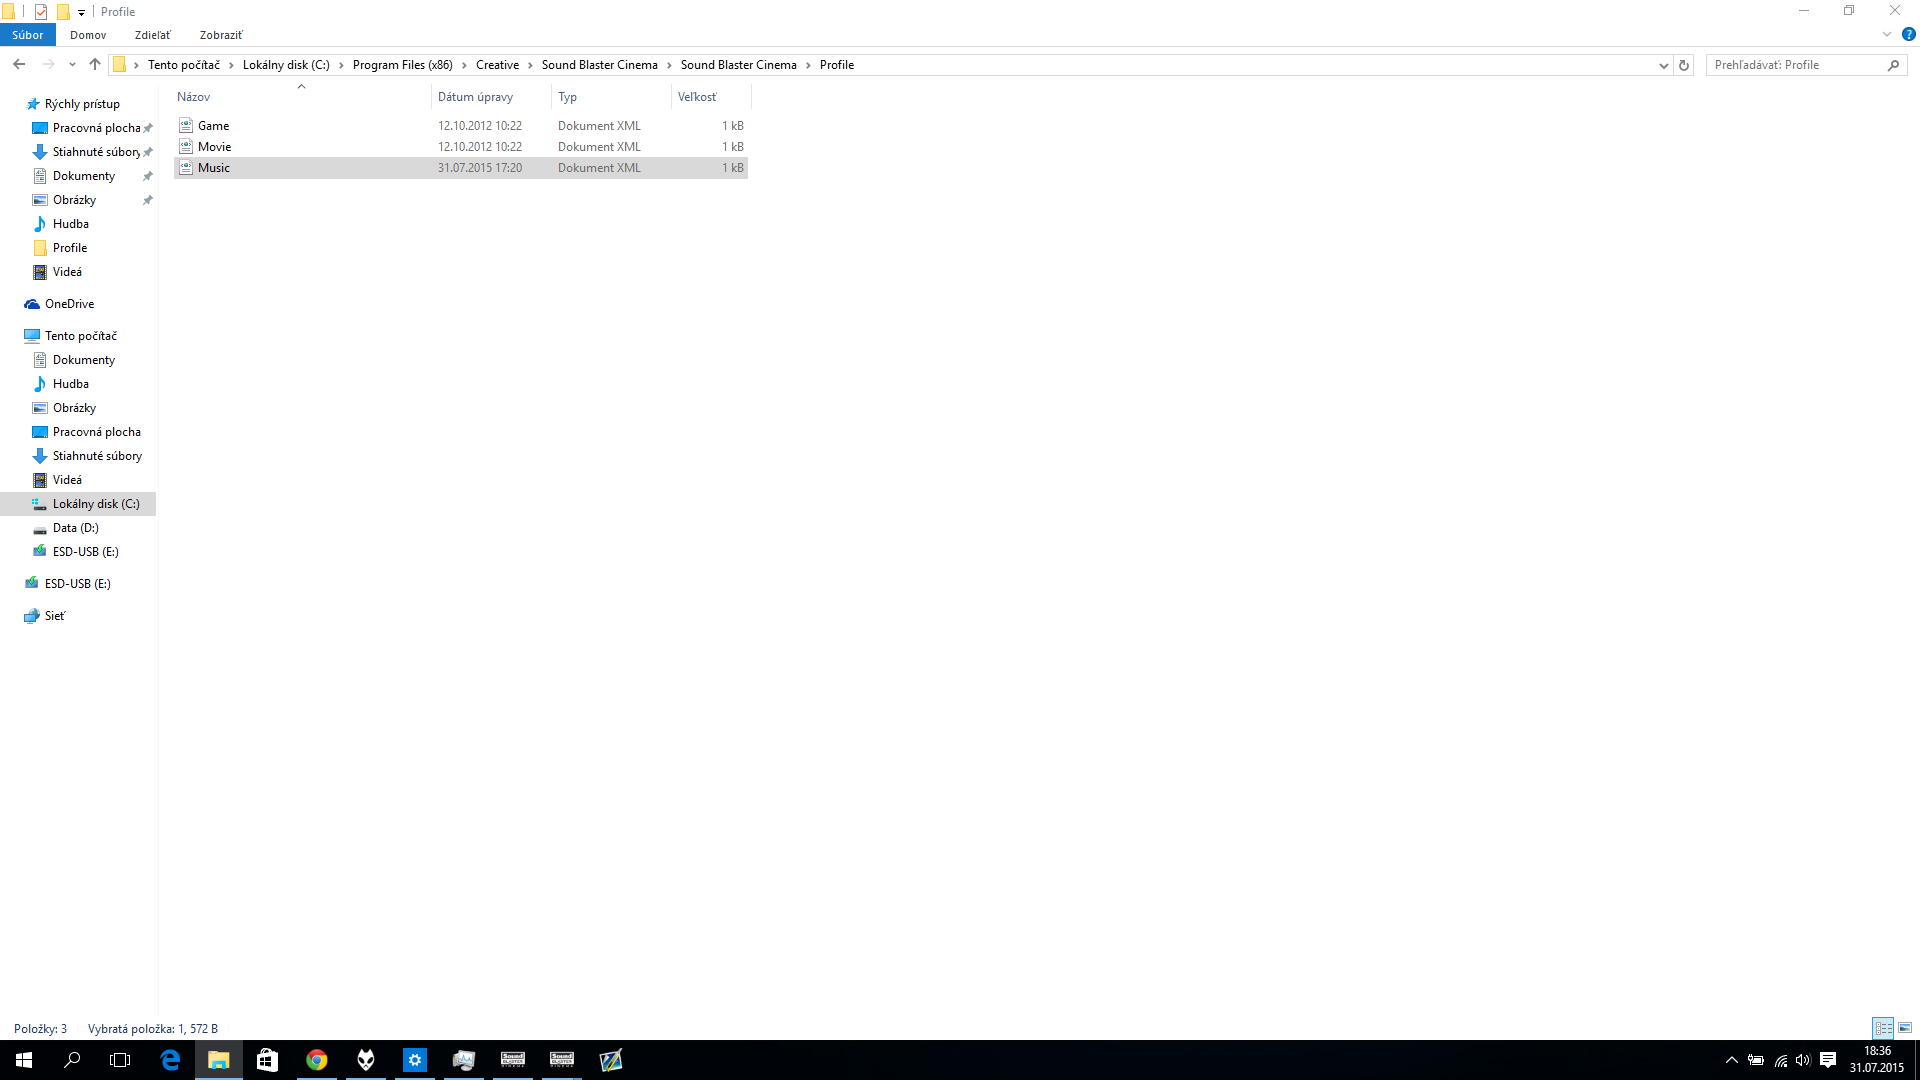The width and height of the screenshot is (1920, 1080).
Task: Click the first Sound Blaster Cinema breadcrumb
Action: click(x=600, y=65)
